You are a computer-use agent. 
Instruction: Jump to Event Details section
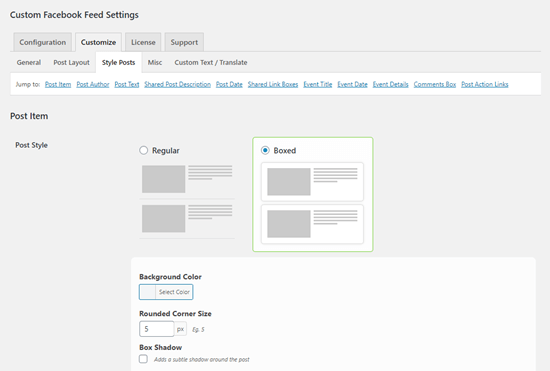pos(390,84)
